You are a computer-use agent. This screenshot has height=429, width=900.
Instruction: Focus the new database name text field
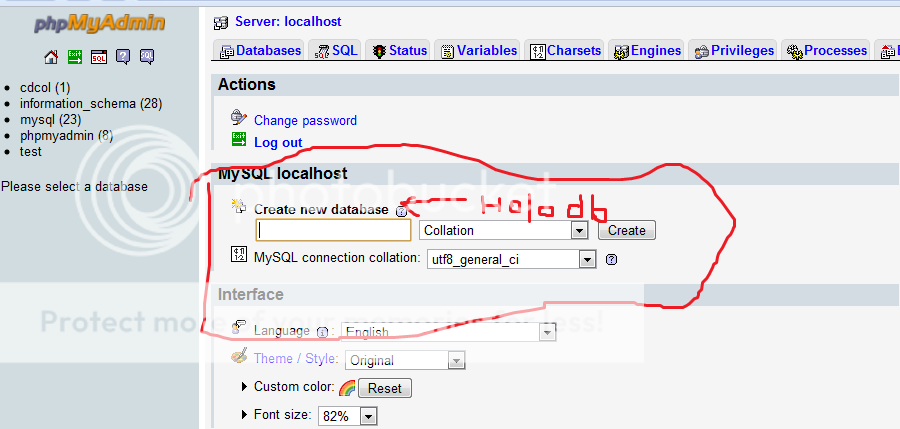click(333, 230)
